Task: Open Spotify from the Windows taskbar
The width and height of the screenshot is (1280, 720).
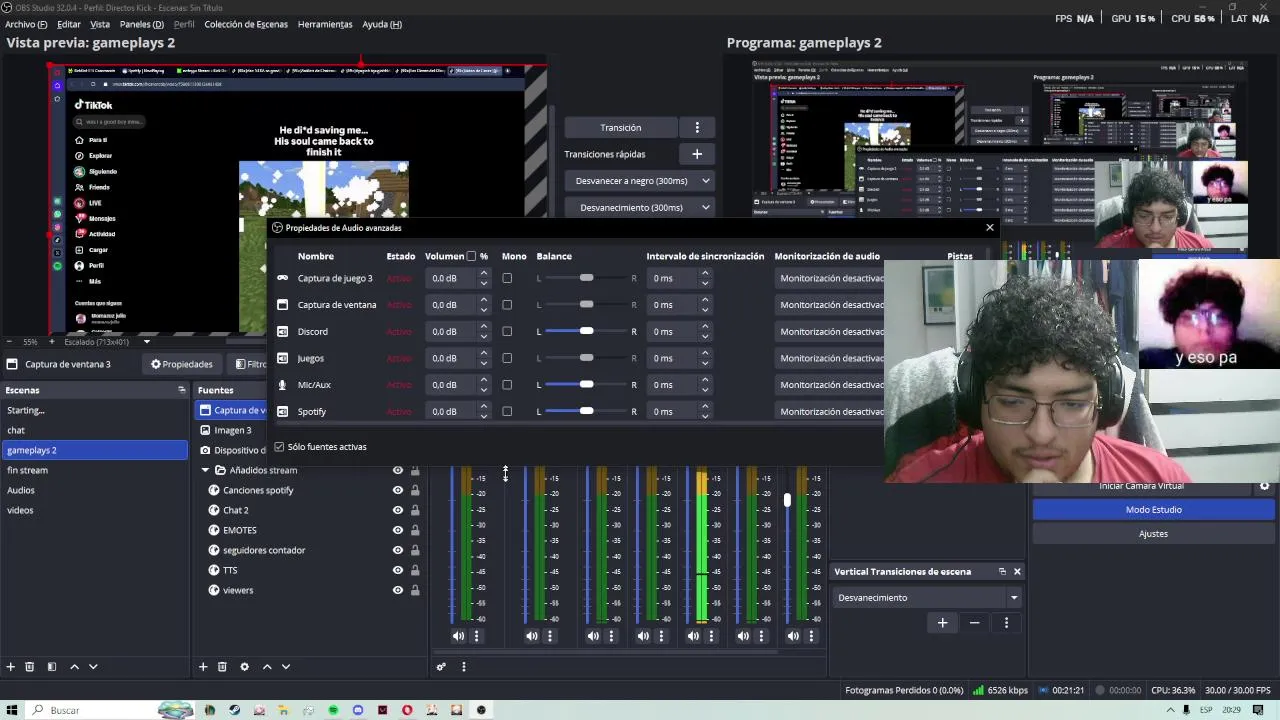Action: click(333, 710)
